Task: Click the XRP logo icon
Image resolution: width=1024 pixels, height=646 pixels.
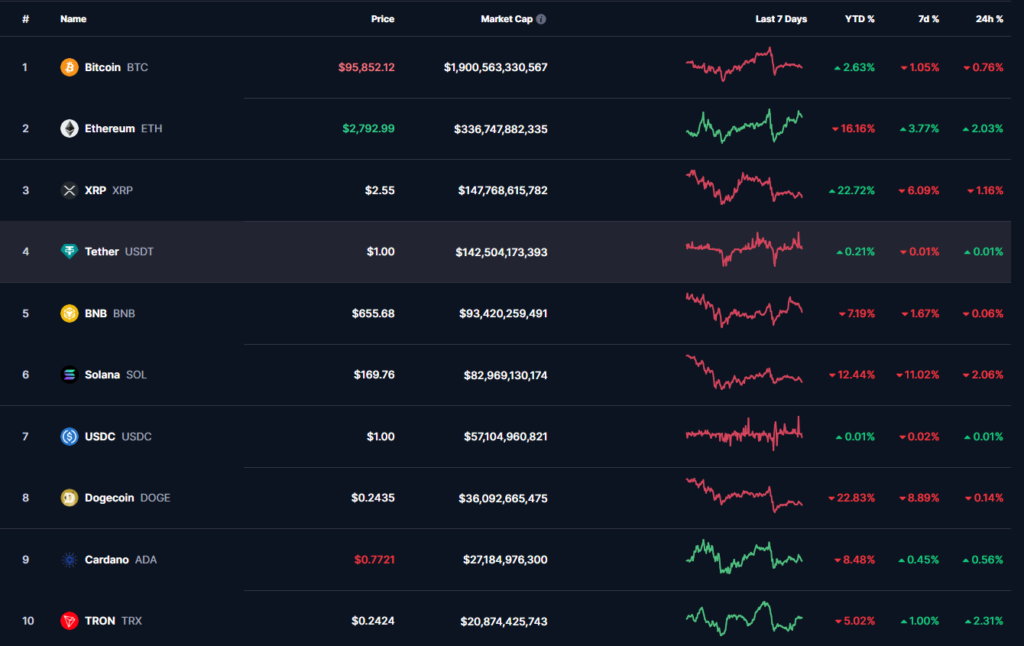Action: pos(69,190)
